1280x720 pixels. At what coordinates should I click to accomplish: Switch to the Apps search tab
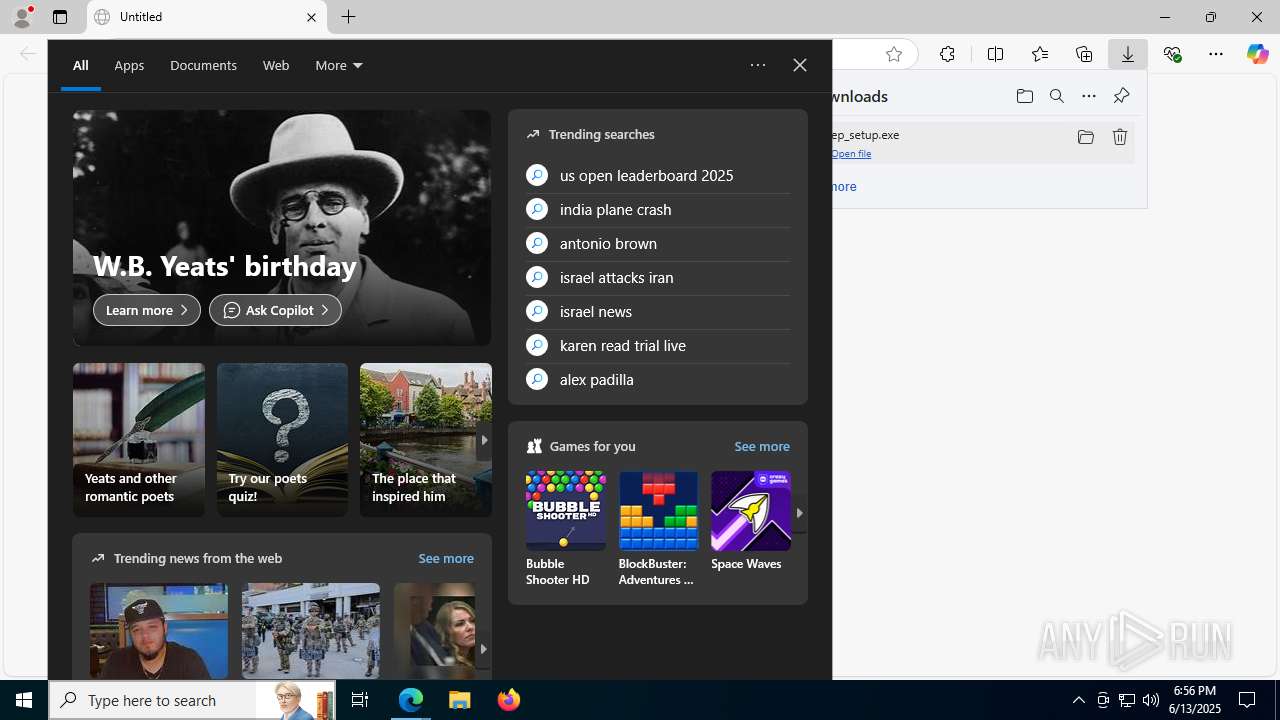coord(129,65)
